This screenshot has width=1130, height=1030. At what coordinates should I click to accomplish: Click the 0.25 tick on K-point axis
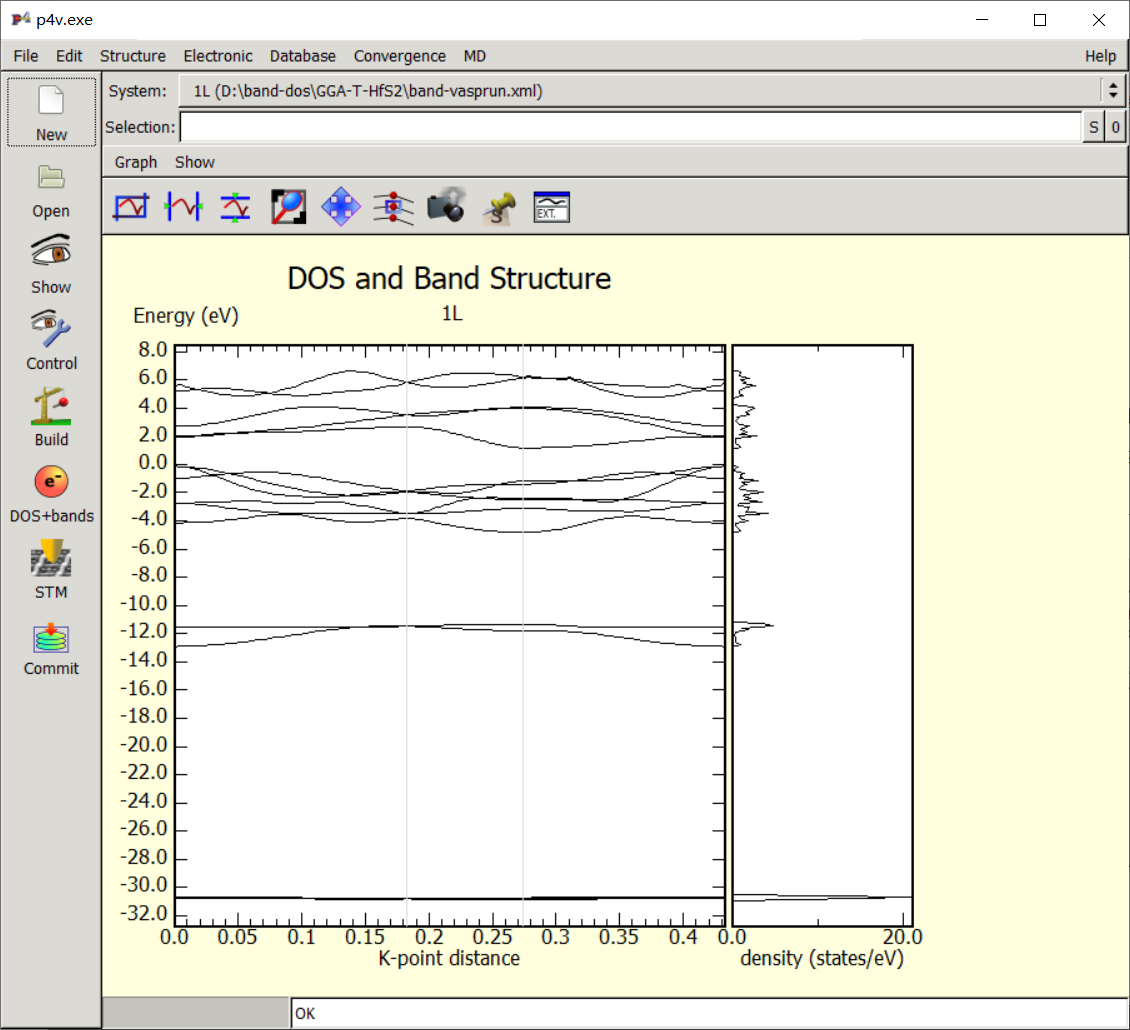pos(492,936)
